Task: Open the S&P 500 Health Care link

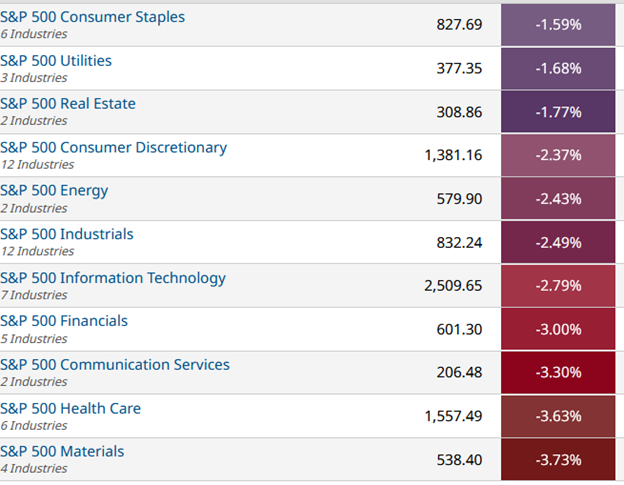Action: point(71,408)
